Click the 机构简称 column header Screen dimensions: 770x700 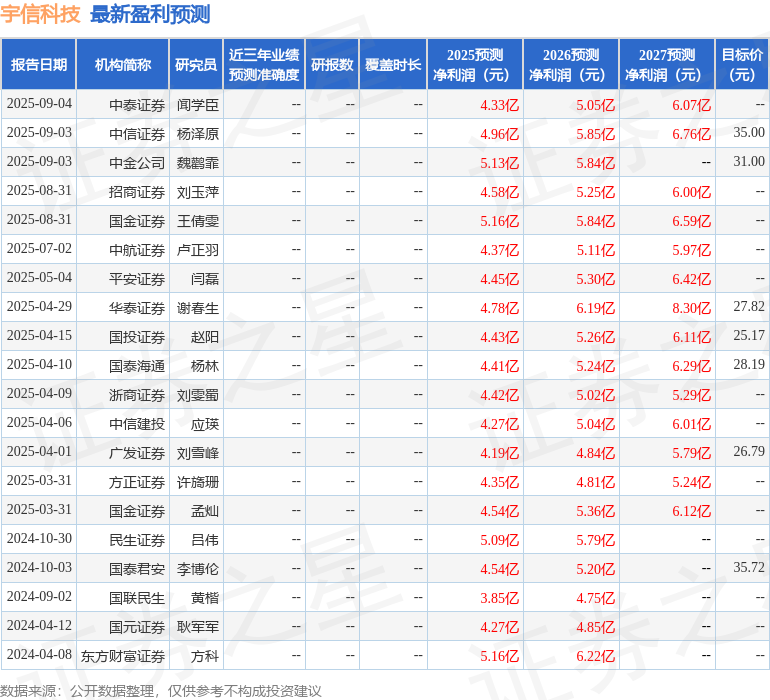coord(123,64)
